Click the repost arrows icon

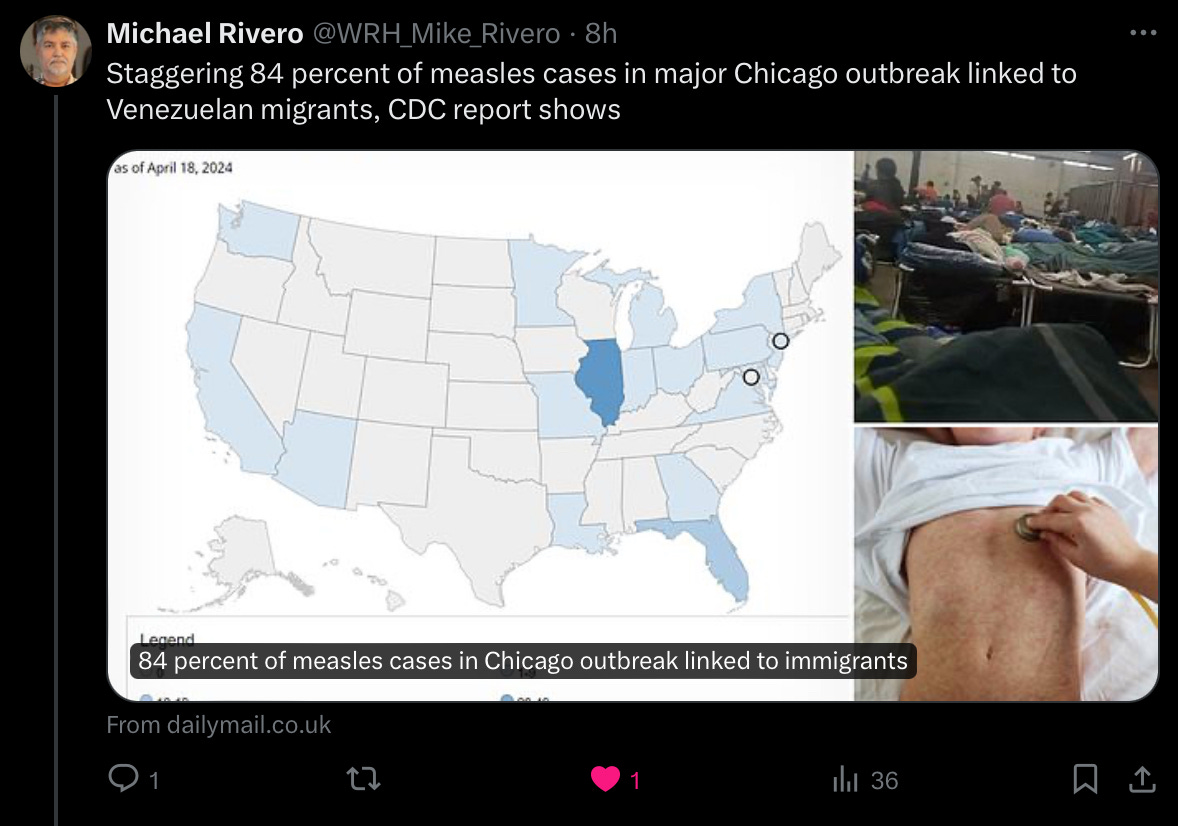pos(363,779)
